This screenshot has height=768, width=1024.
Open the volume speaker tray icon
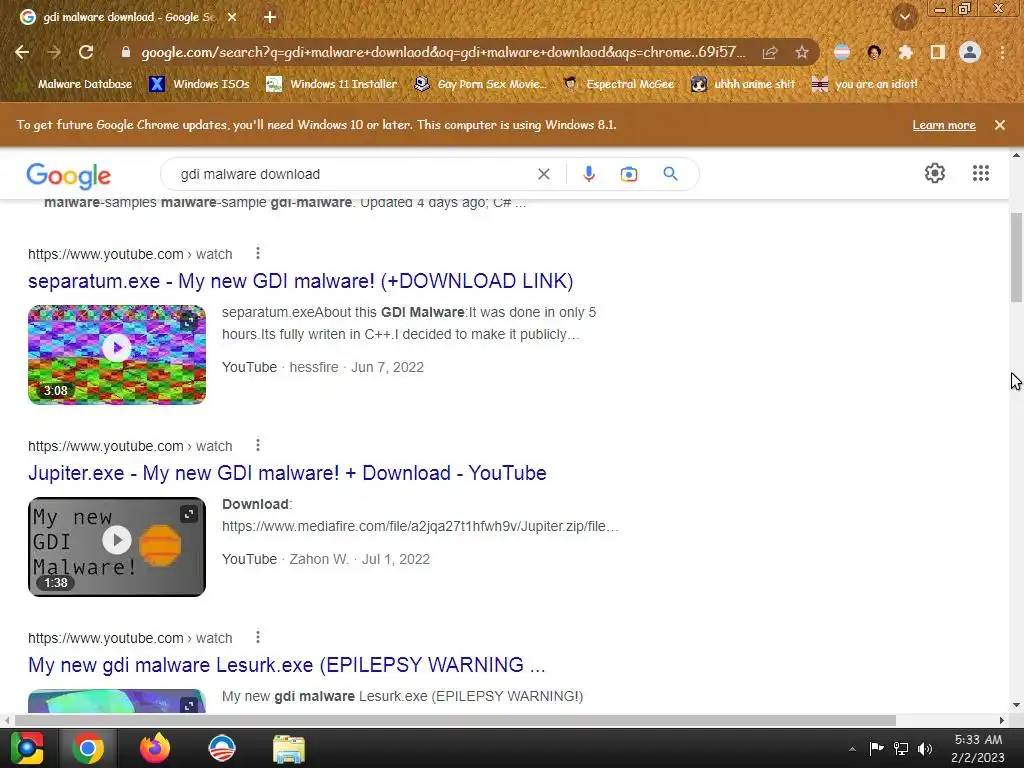point(925,748)
